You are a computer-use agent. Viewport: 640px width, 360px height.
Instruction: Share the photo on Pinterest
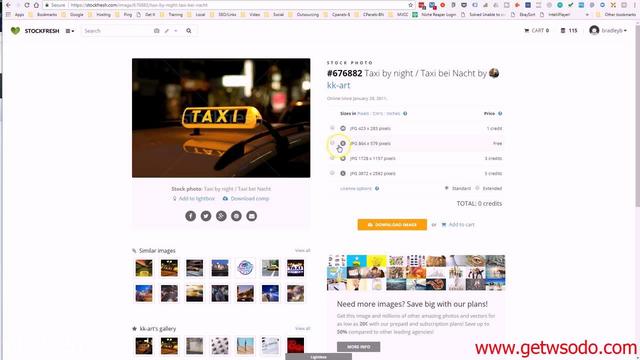(236, 216)
